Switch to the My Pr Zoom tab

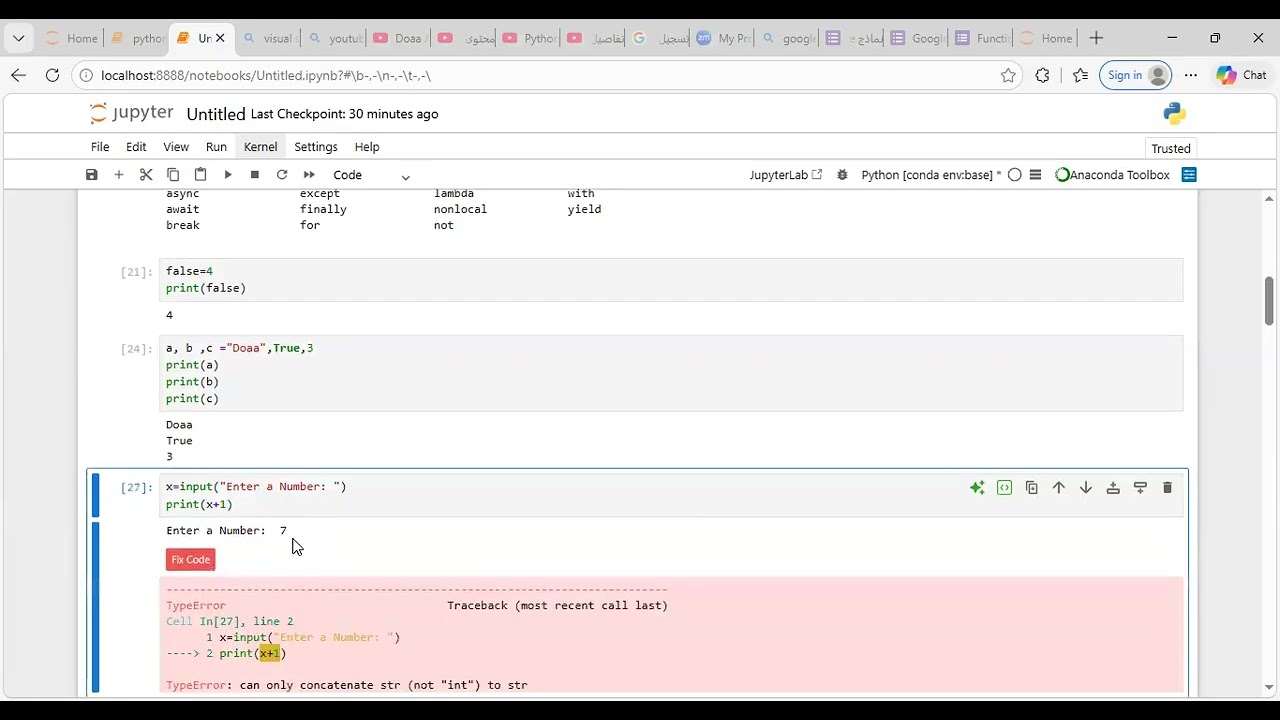723,38
